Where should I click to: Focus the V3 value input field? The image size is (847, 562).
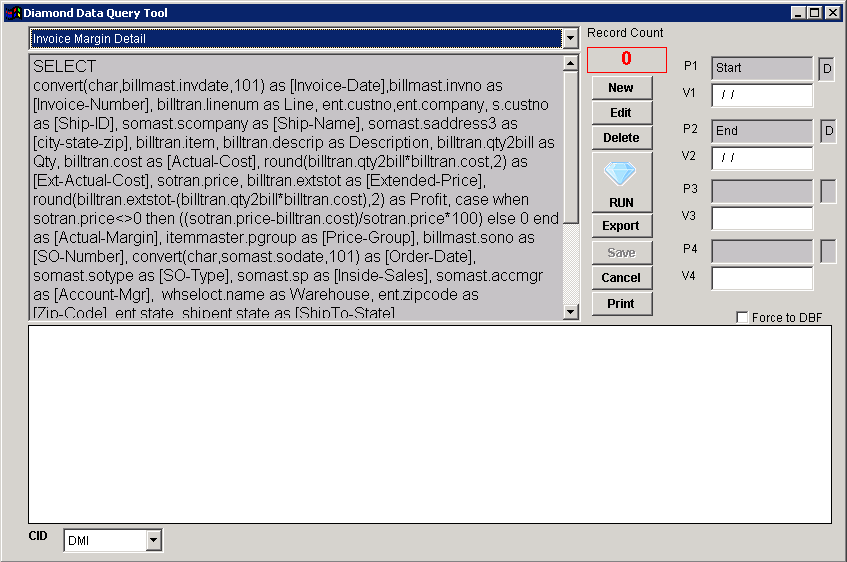(x=761, y=219)
